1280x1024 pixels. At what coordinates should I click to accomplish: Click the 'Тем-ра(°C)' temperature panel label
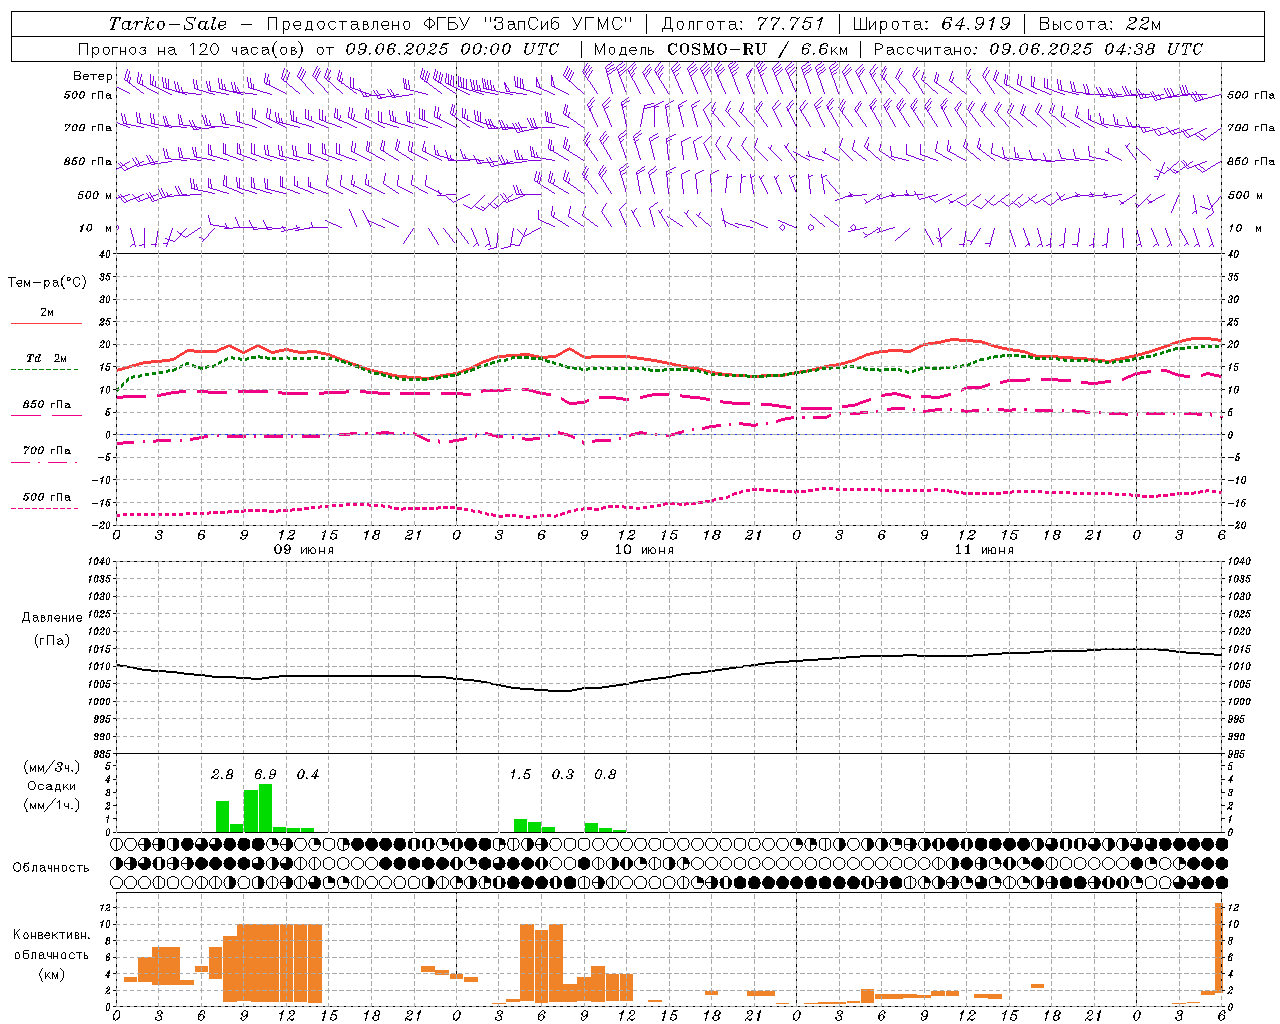[47, 283]
